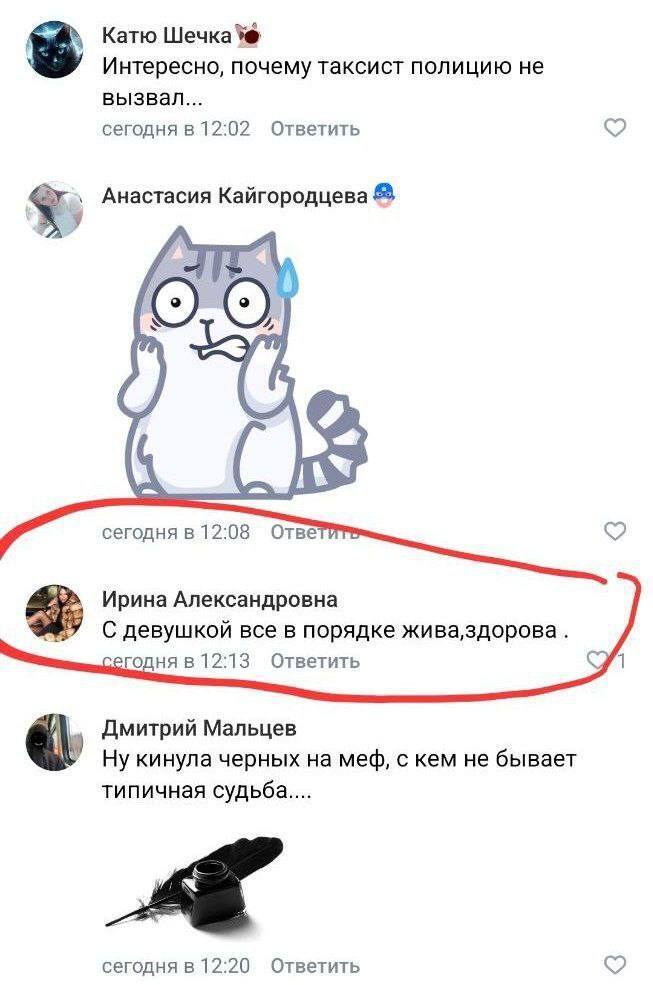The width and height of the screenshot is (653, 985).
Task: Open Катю Шечка's black cat avatar
Action: pyautogui.click(x=54, y=49)
